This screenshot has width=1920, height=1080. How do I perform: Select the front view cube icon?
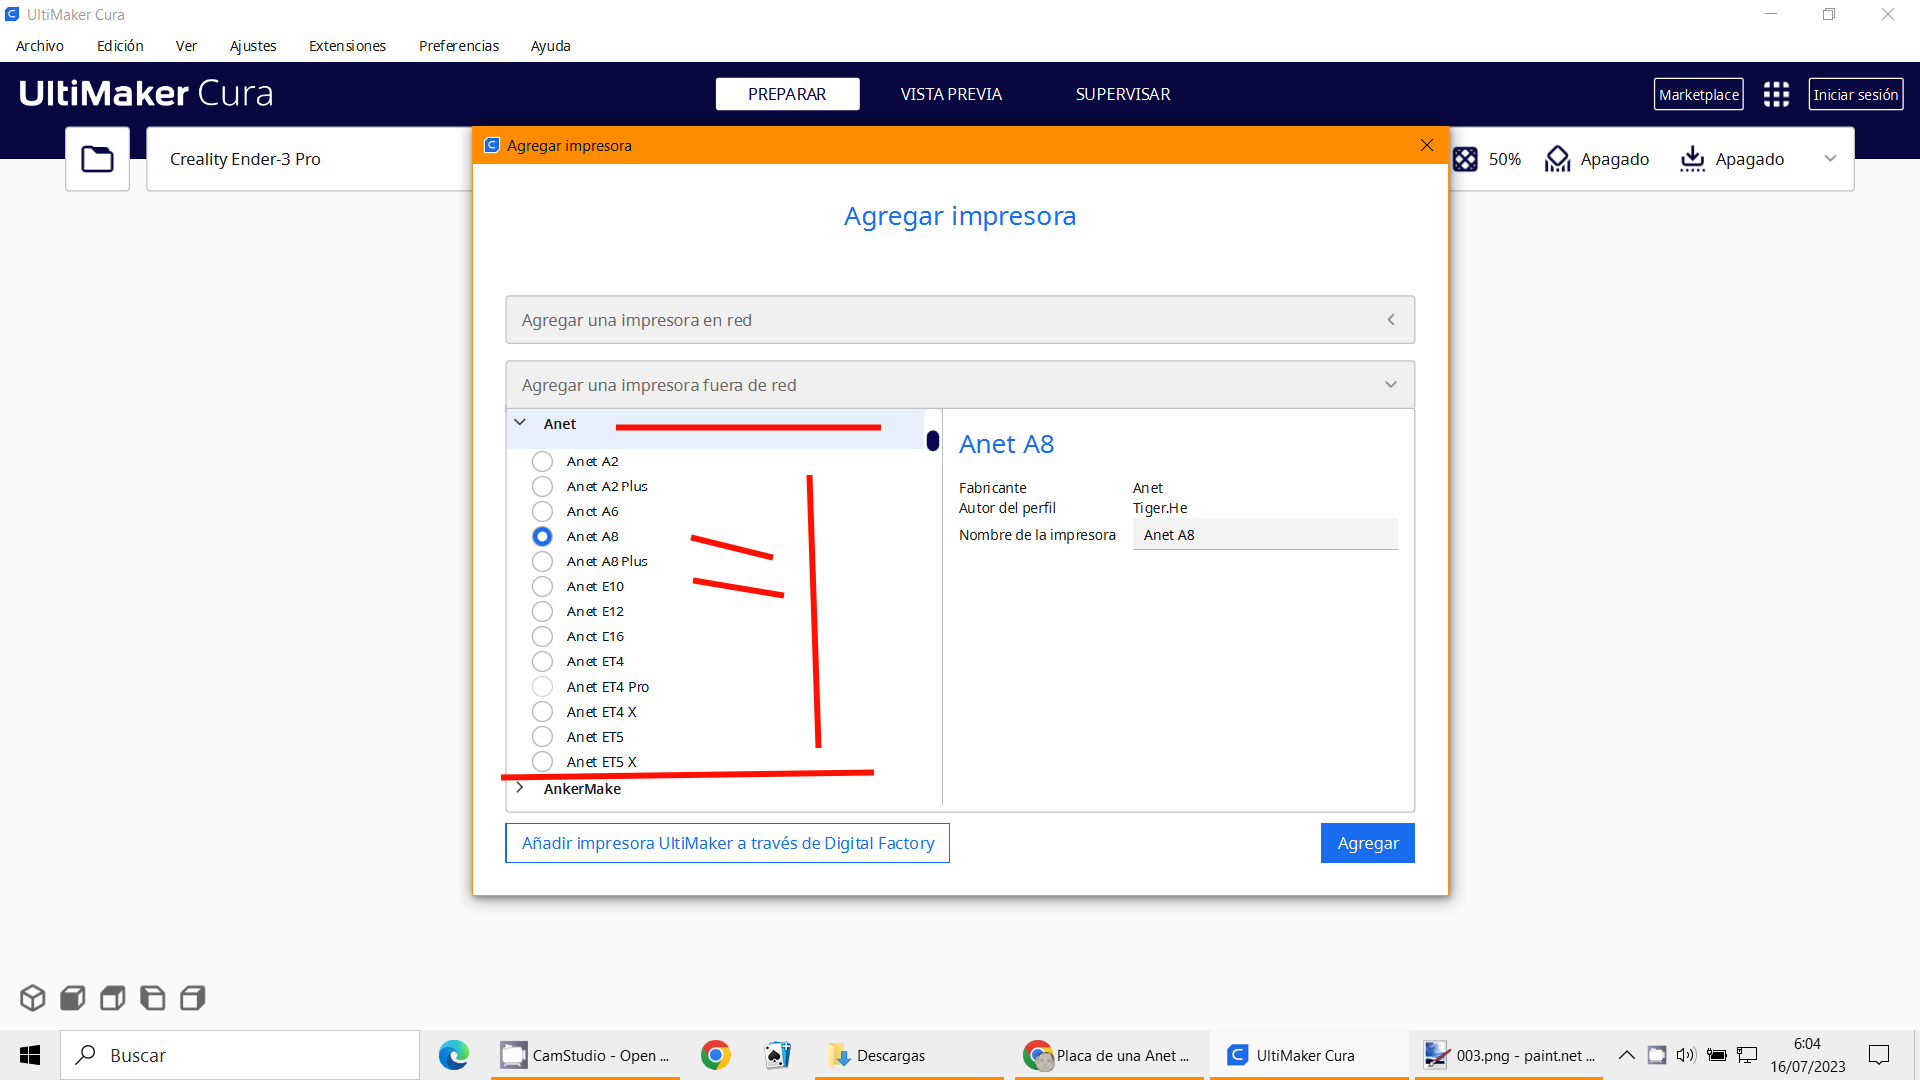point(72,997)
